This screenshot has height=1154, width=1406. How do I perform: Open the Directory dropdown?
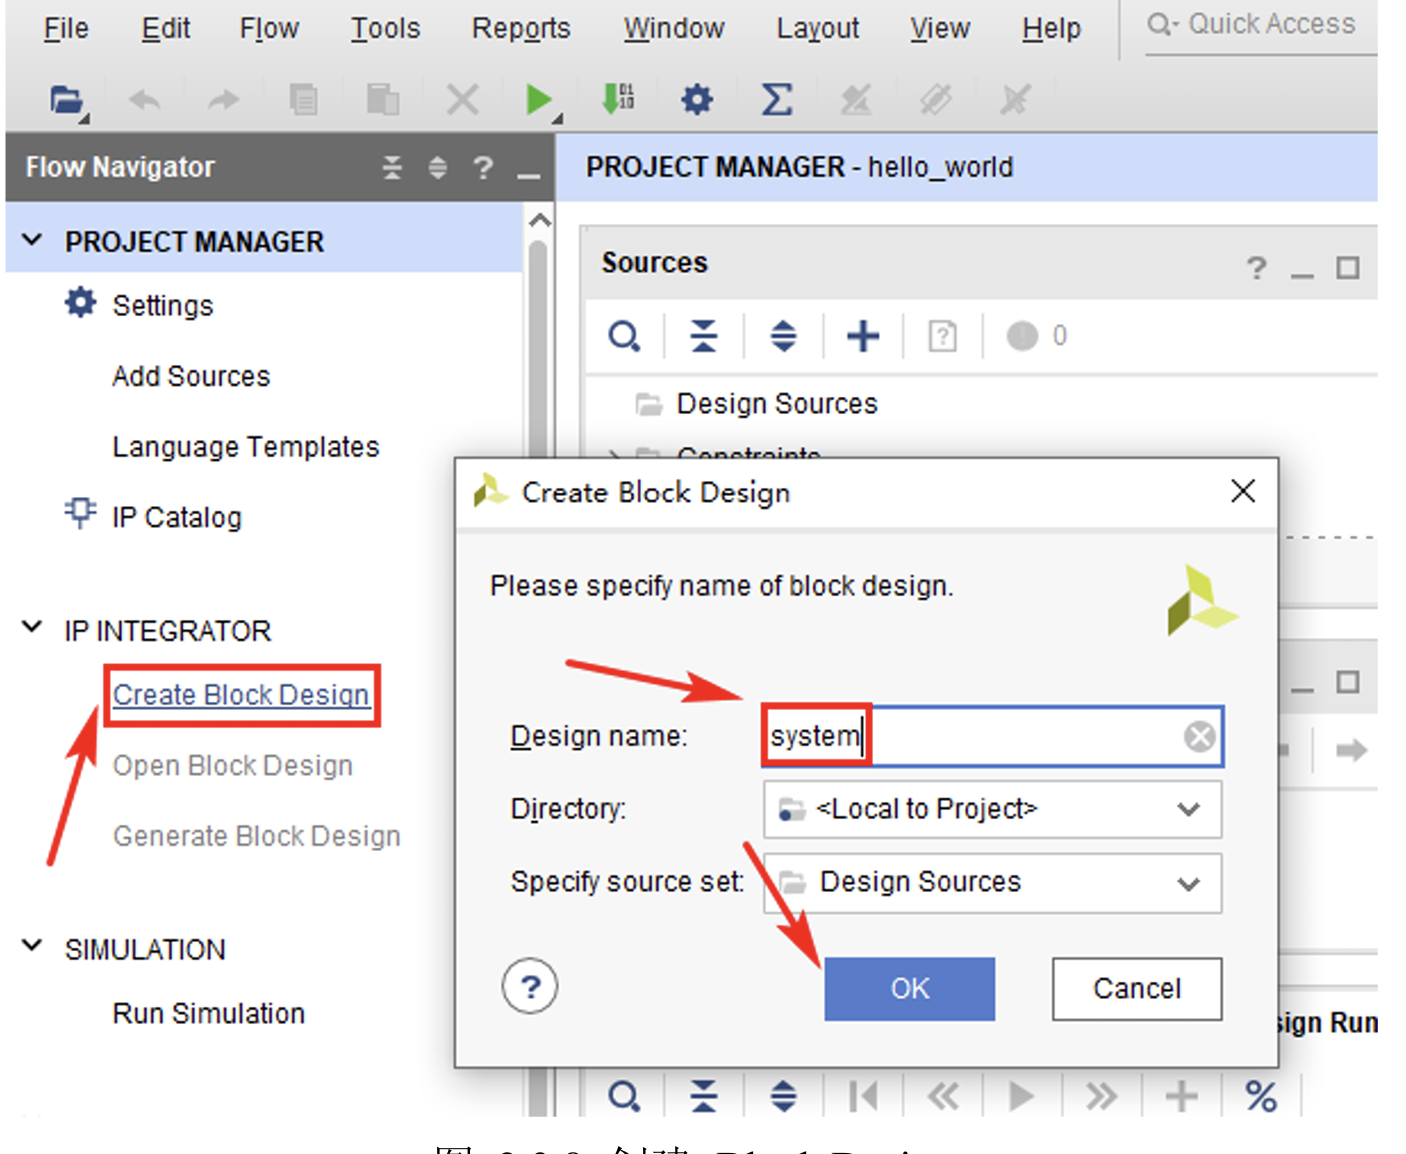click(992, 809)
